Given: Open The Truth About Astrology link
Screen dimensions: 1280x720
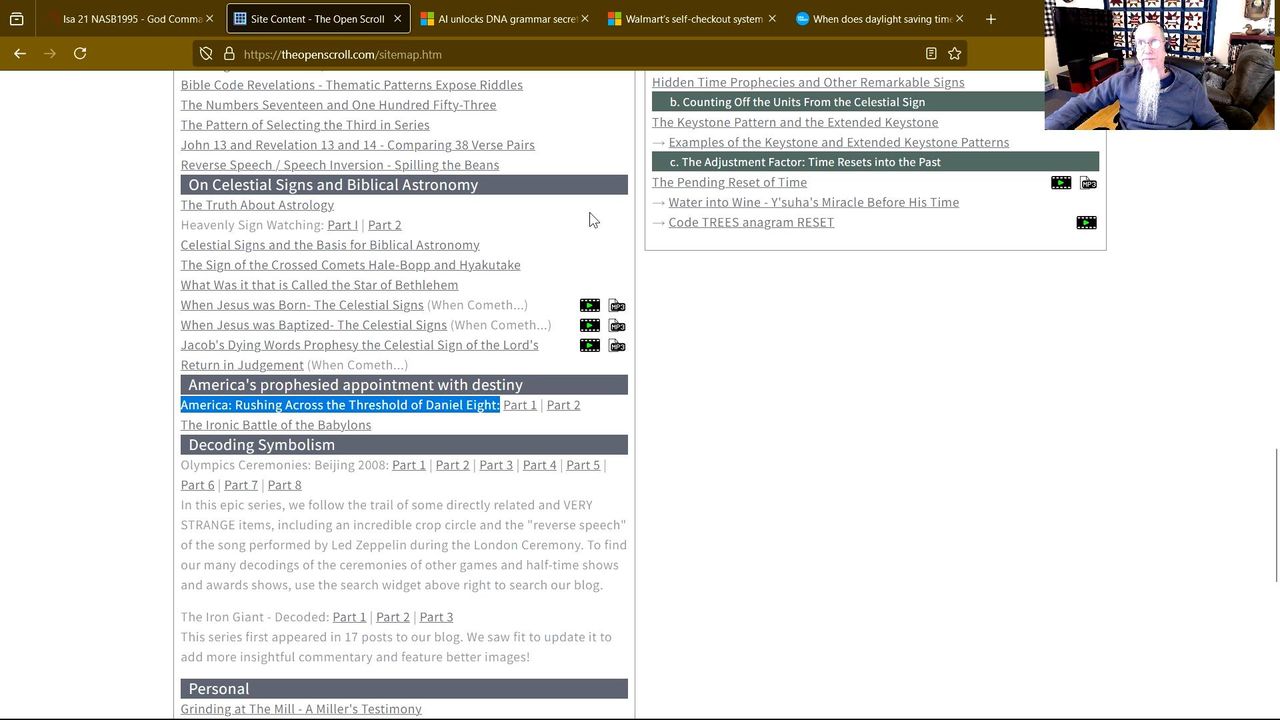Looking at the screenshot, I should point(257,205).
